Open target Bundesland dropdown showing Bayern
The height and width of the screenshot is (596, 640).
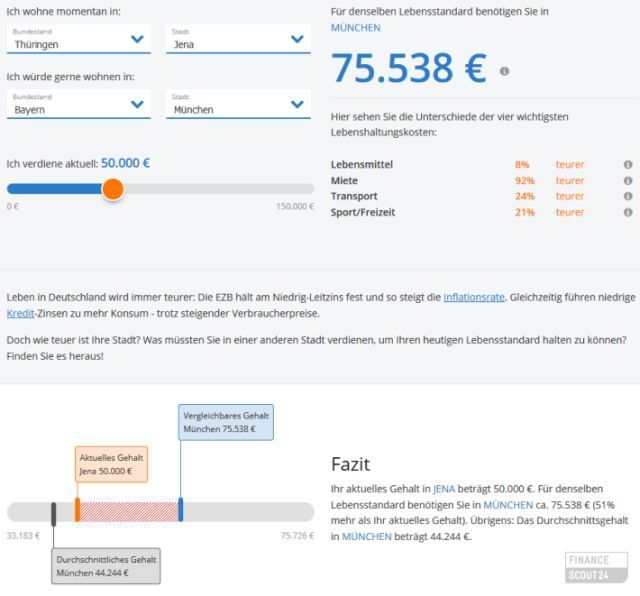(x=79, y=104)
